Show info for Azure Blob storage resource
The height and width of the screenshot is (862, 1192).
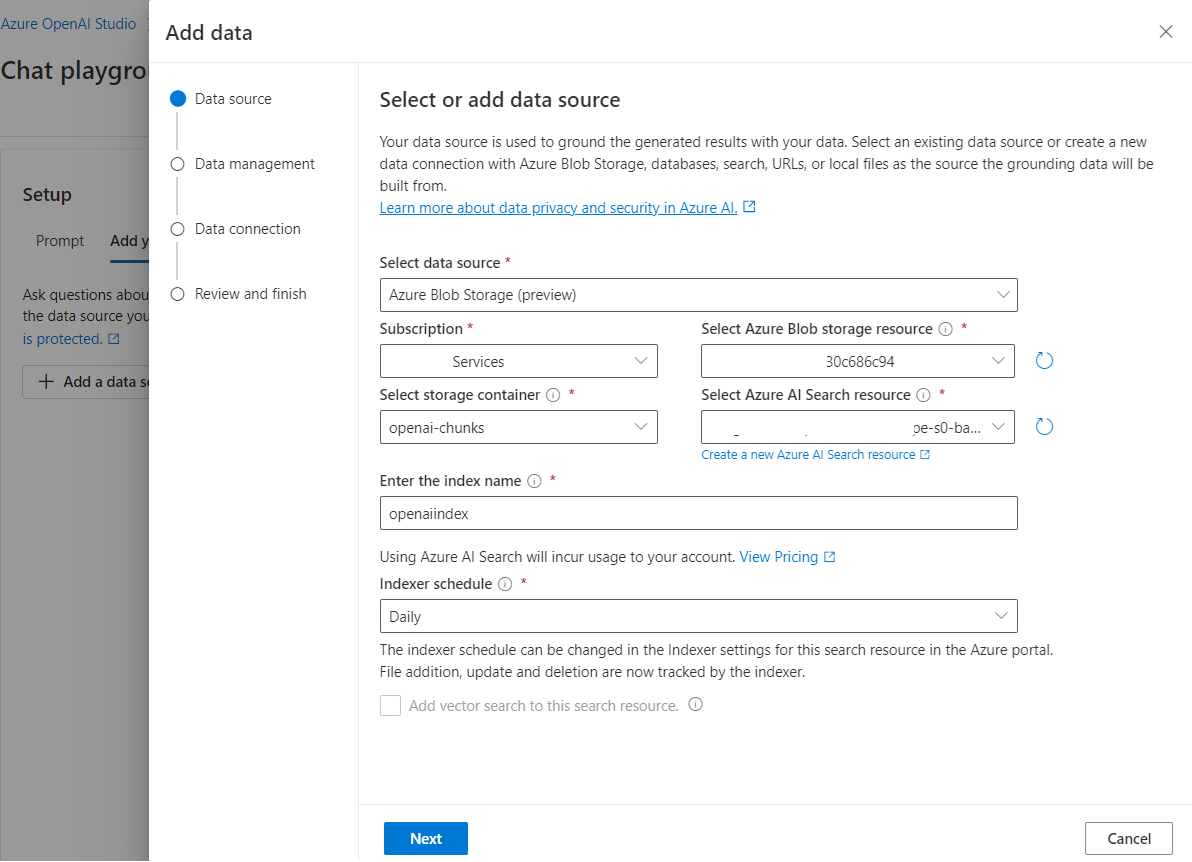tap(946, 329)
